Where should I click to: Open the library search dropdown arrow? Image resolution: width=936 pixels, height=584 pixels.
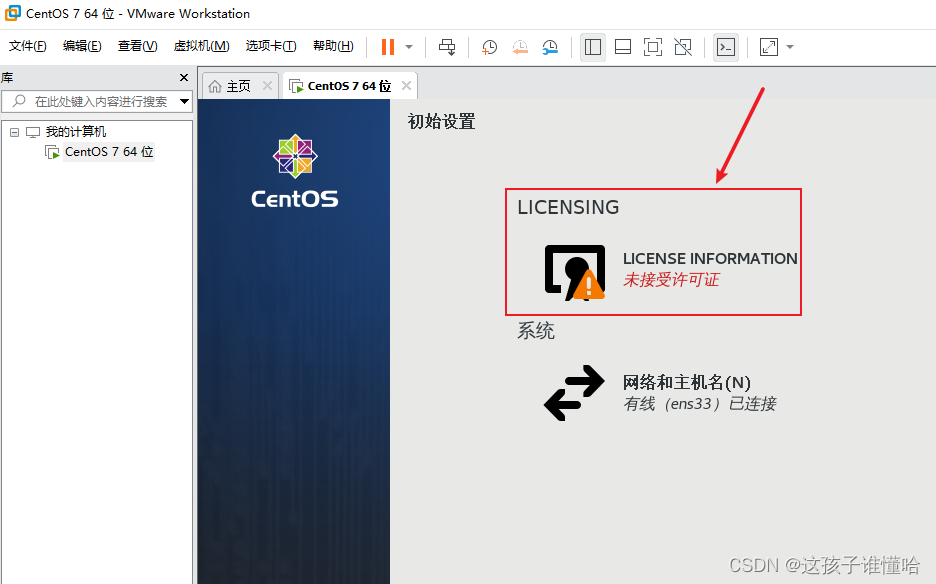click(x=184, y=102)
